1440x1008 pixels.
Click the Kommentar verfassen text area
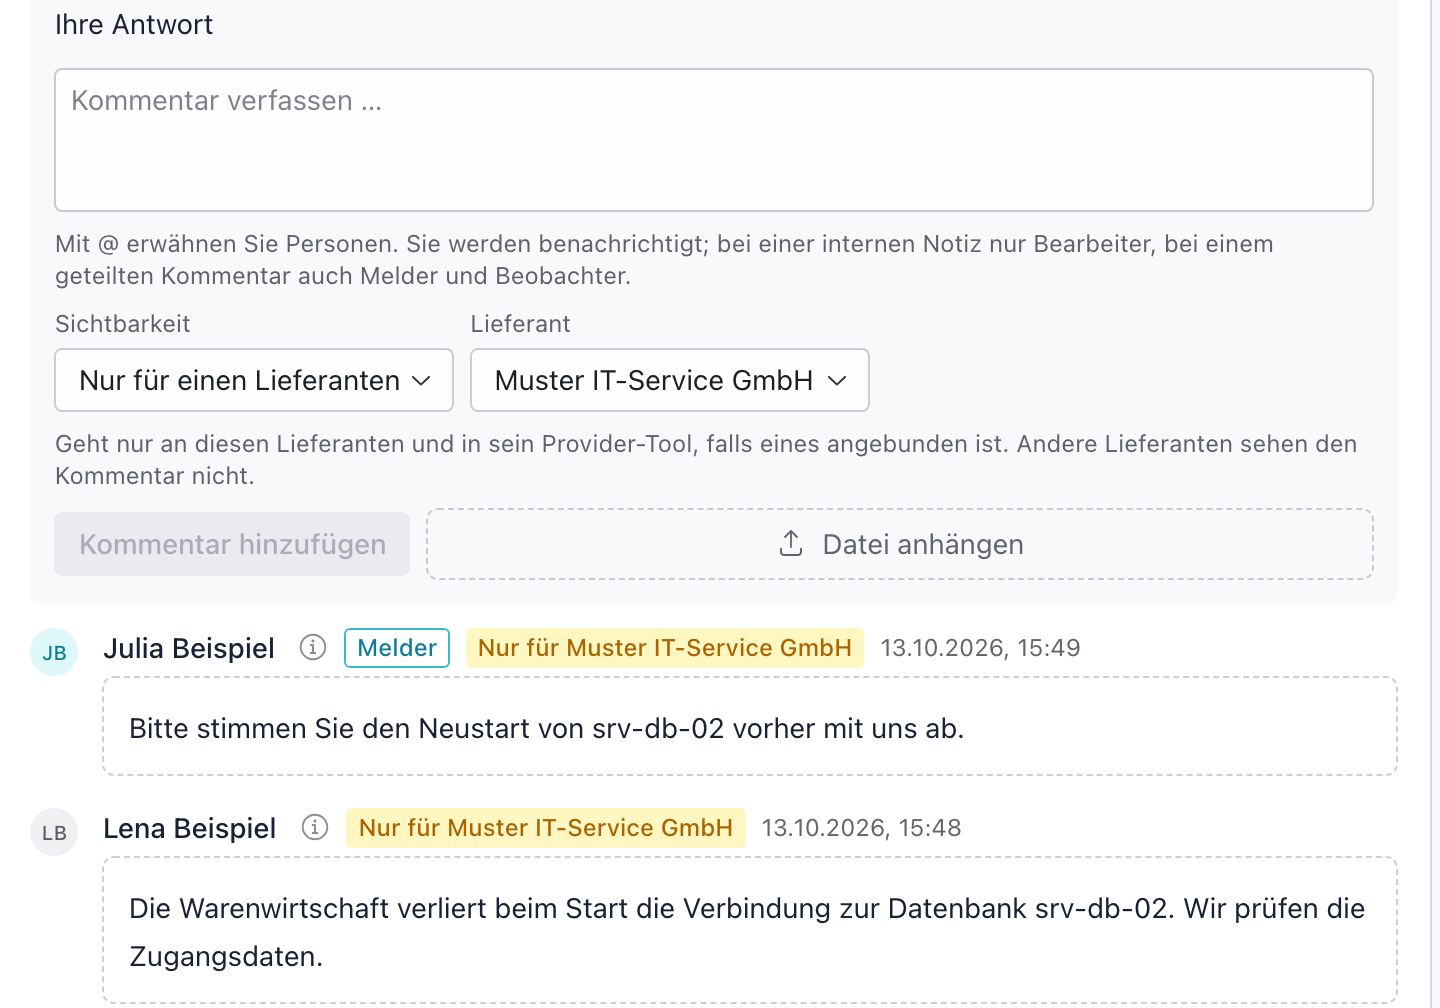(714, 140)
